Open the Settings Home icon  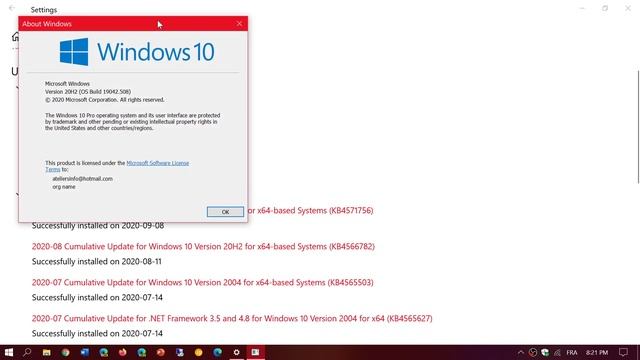15,37
